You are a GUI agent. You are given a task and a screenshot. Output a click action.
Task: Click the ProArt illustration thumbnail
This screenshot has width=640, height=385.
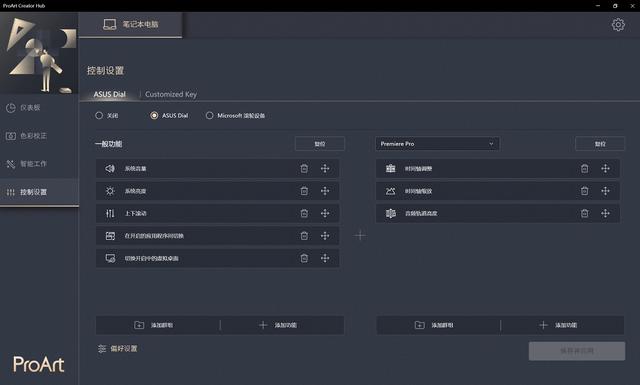pos(39,54)
